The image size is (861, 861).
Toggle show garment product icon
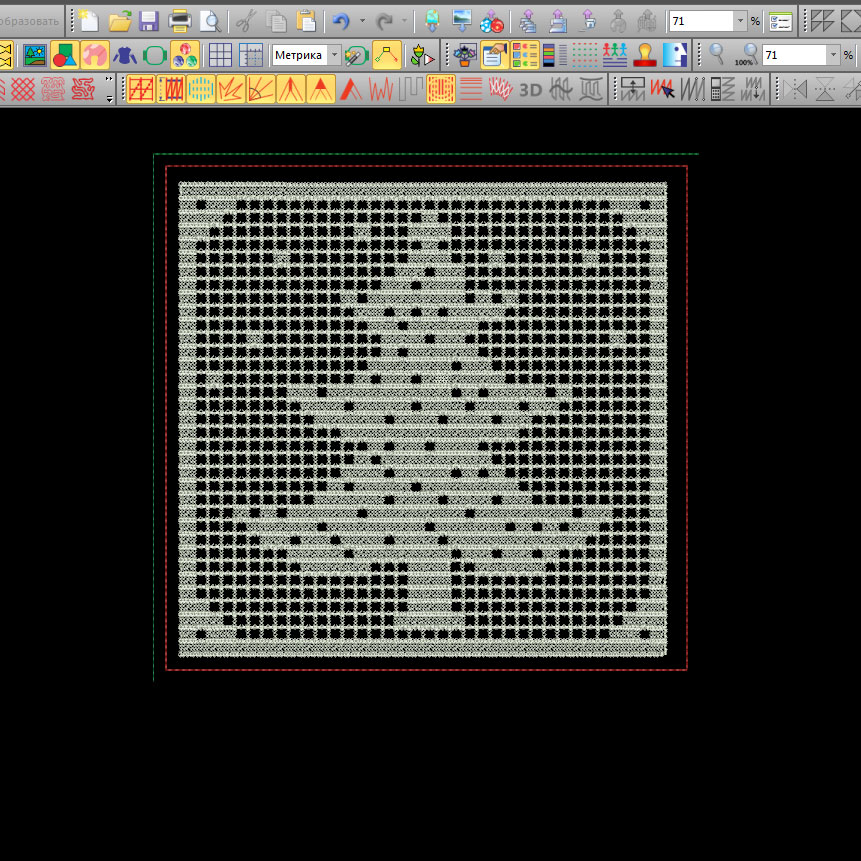point(125,55)
